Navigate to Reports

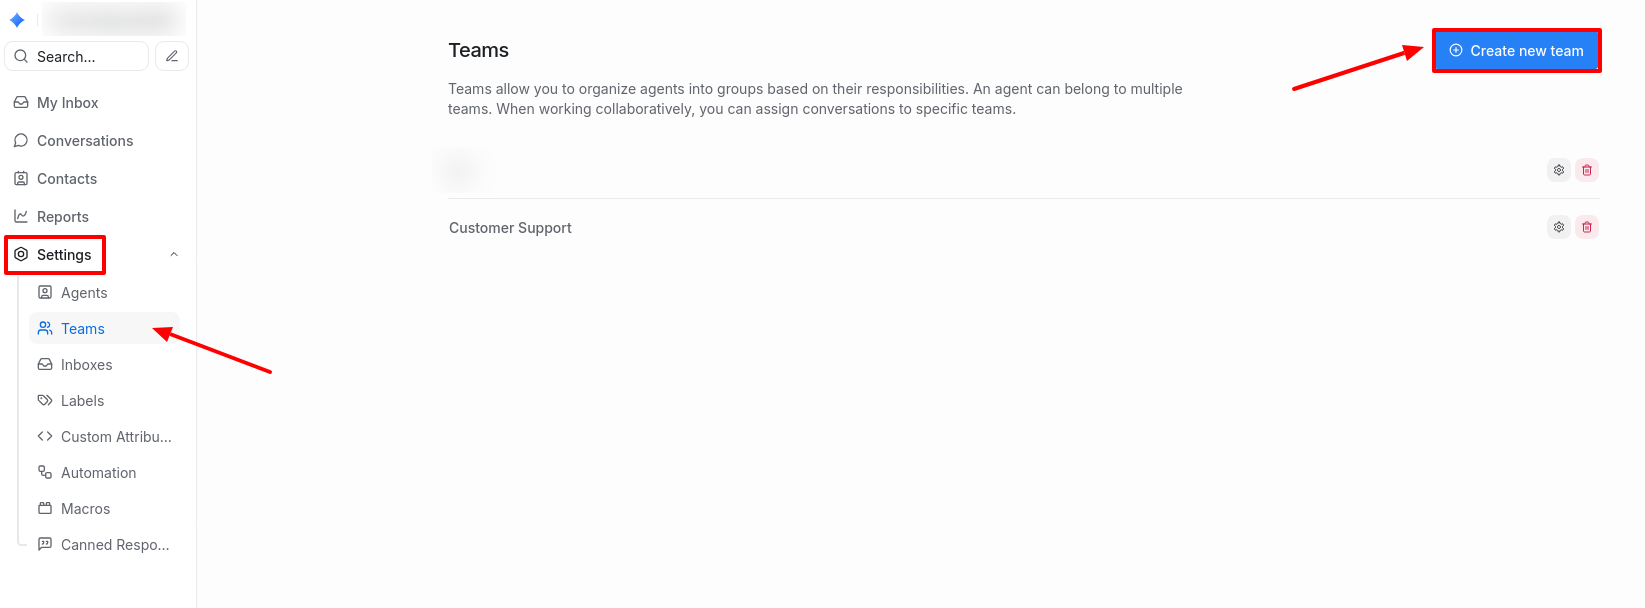(x=62, y=217)
